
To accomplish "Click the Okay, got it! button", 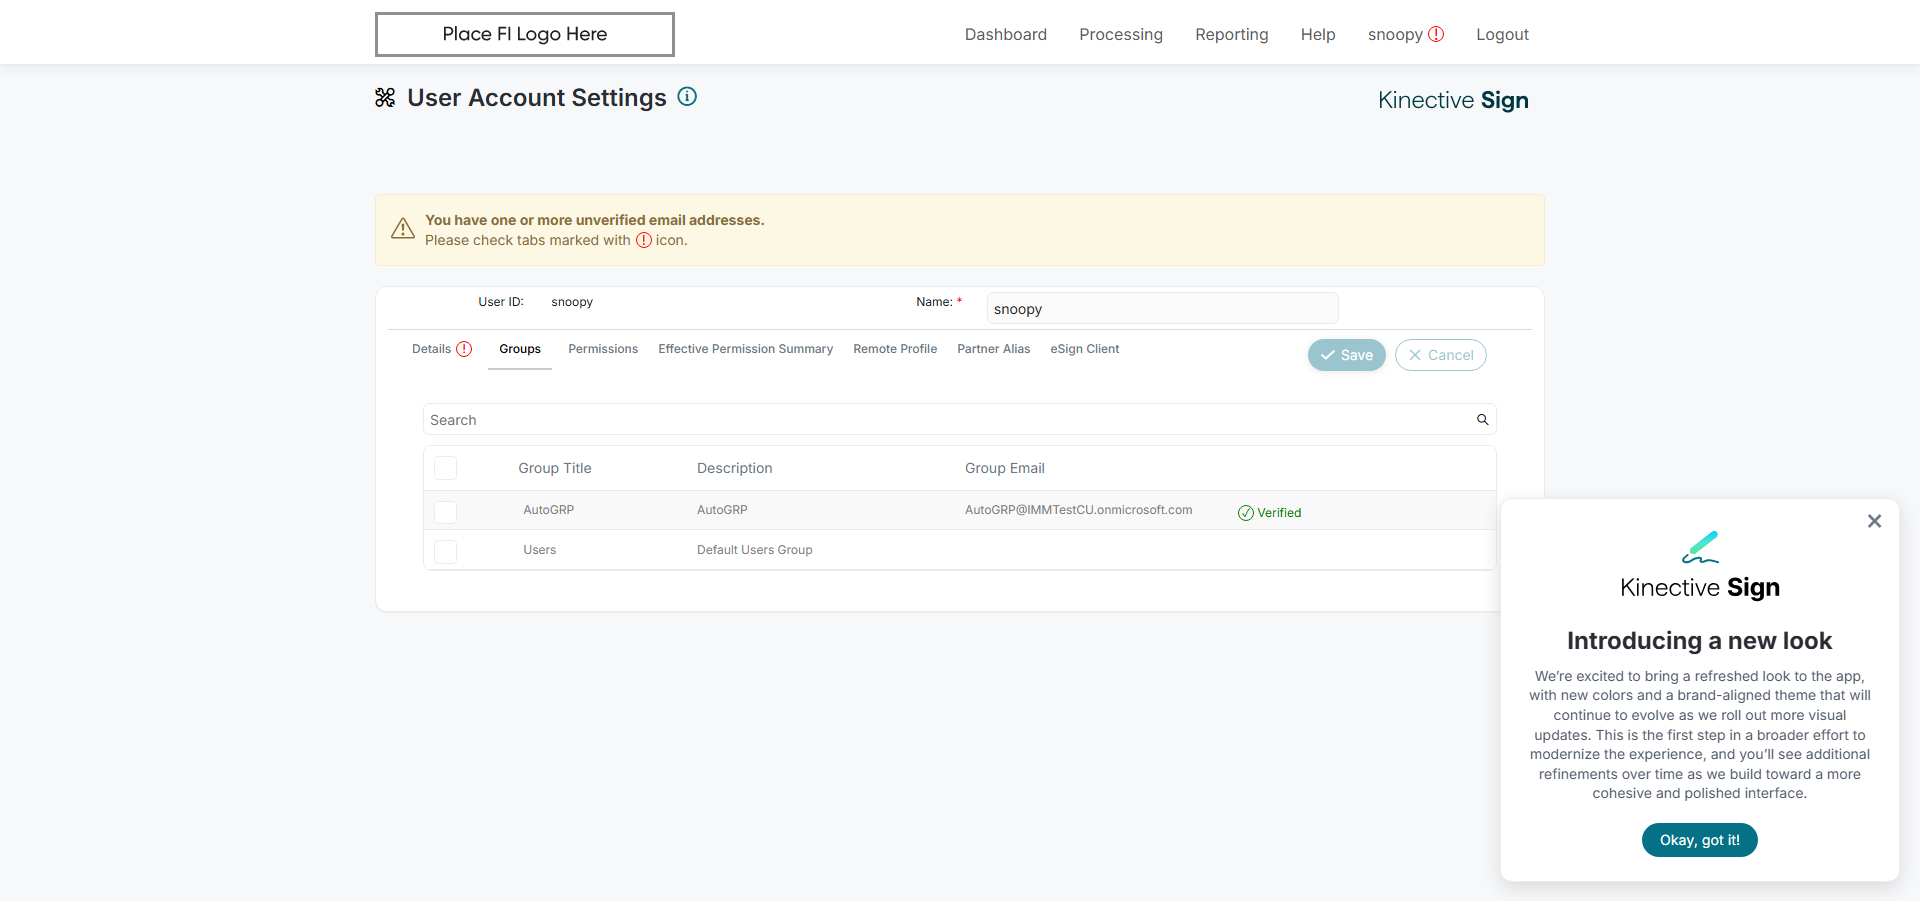I will (x=1699, y=840).
